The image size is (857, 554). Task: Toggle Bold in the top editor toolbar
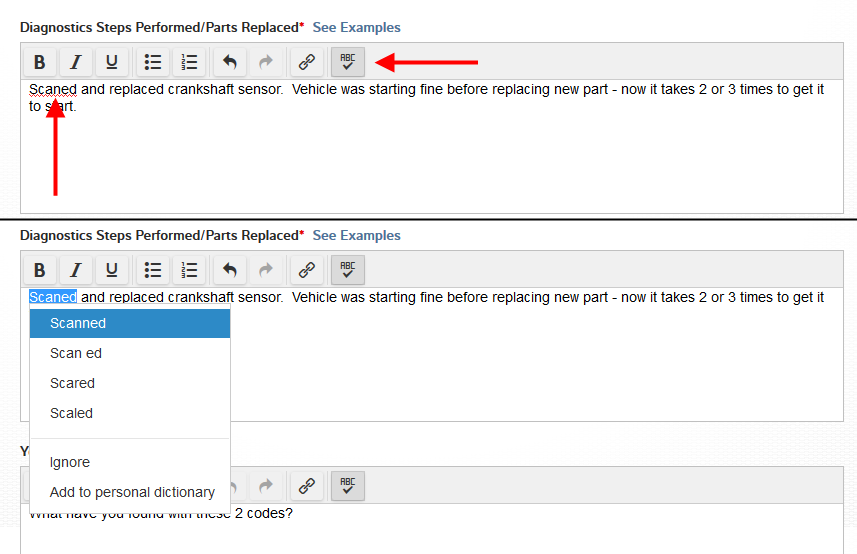click(x=39, y=62)
